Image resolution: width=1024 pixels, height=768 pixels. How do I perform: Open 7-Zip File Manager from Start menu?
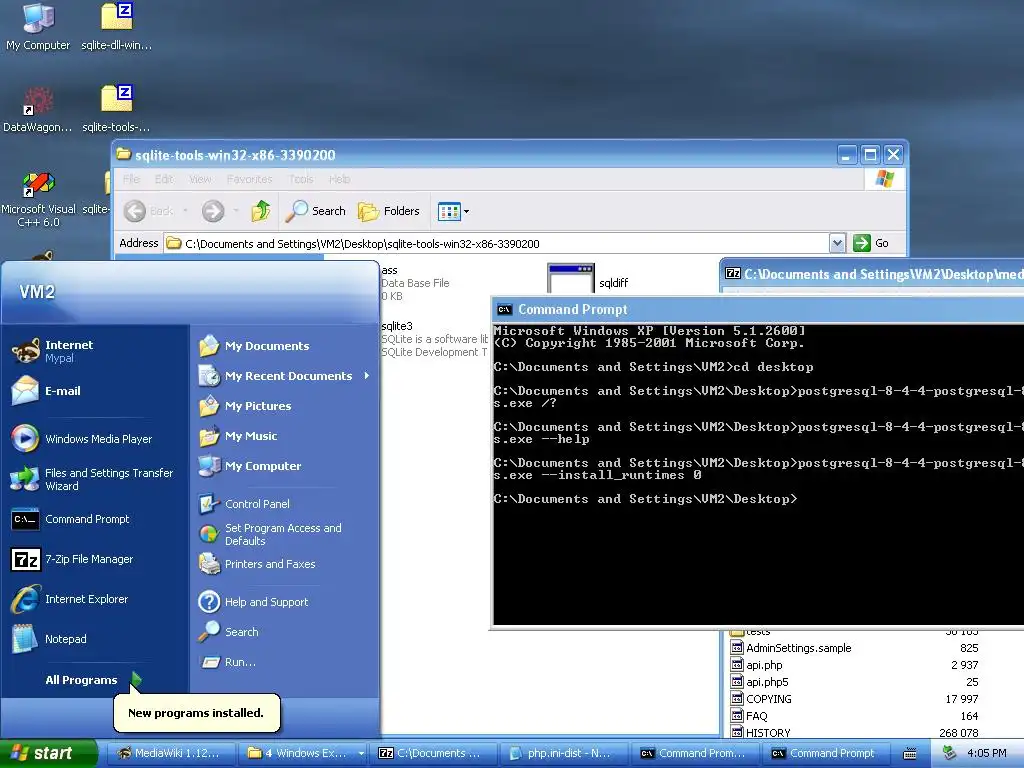pos(72,559)
